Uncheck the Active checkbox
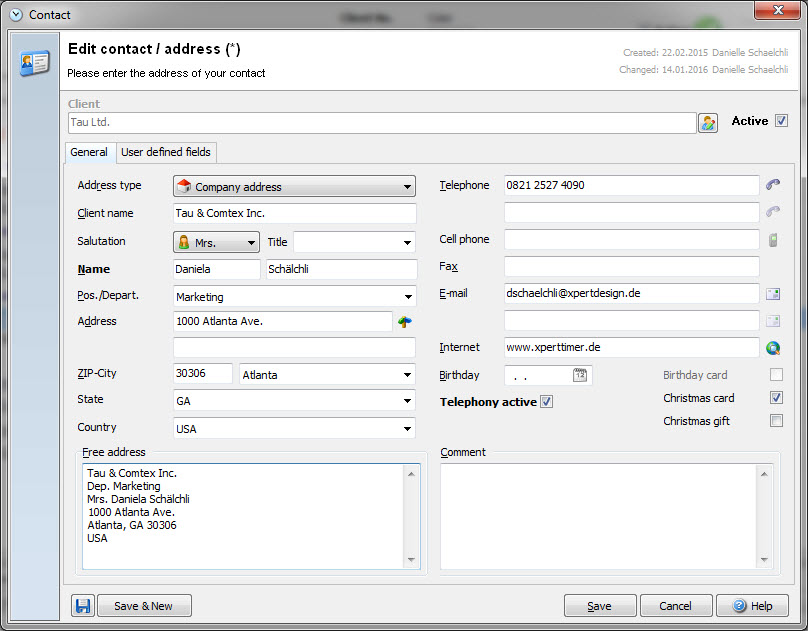The width and height of the screenshot is (808, 631). pos(781,121)
